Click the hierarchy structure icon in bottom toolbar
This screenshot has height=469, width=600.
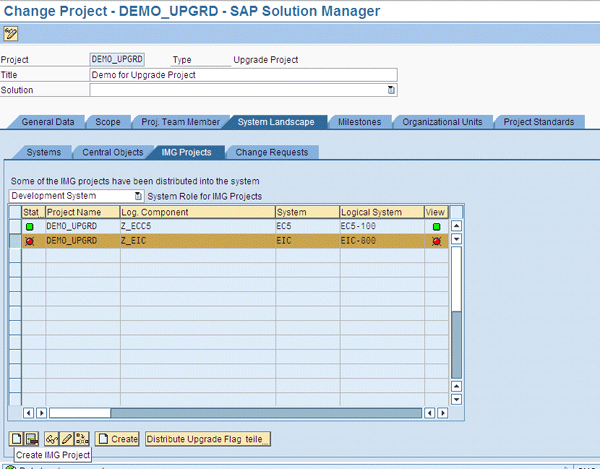[x=82, y=439]
